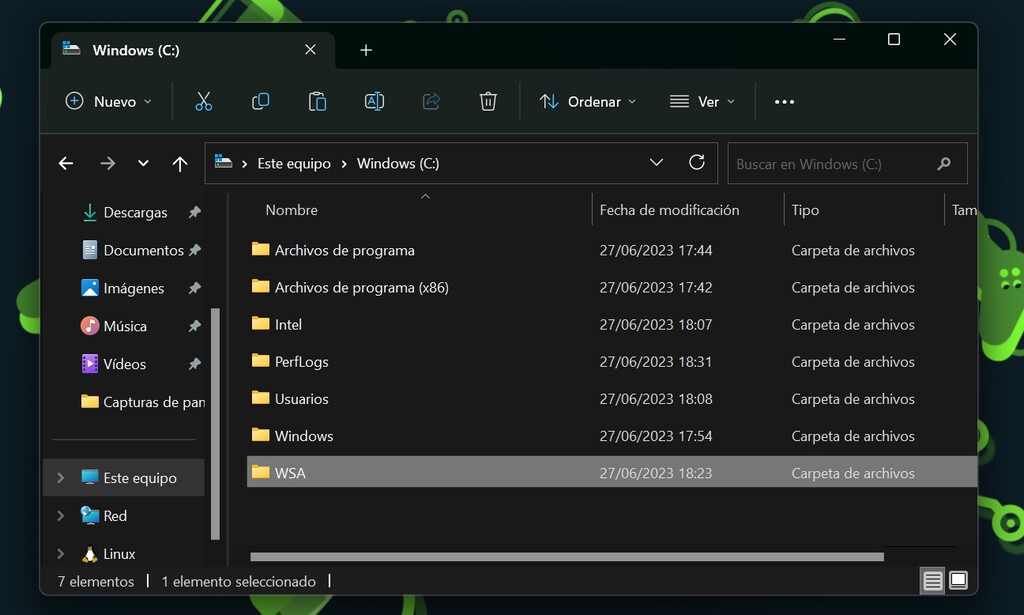
Task: Click the drive icon in address bar
Action: (223, 162)
